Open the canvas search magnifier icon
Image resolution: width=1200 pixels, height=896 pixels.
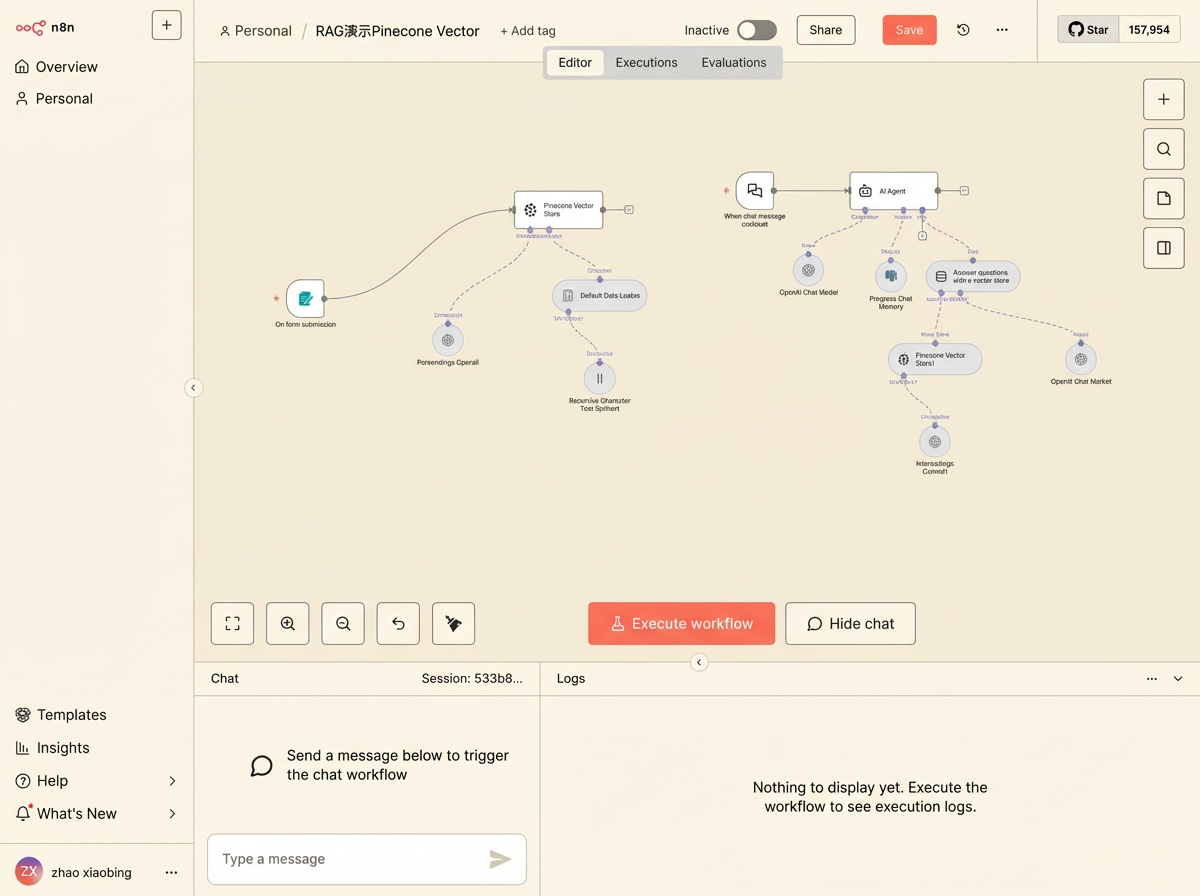click(1163, 149)
